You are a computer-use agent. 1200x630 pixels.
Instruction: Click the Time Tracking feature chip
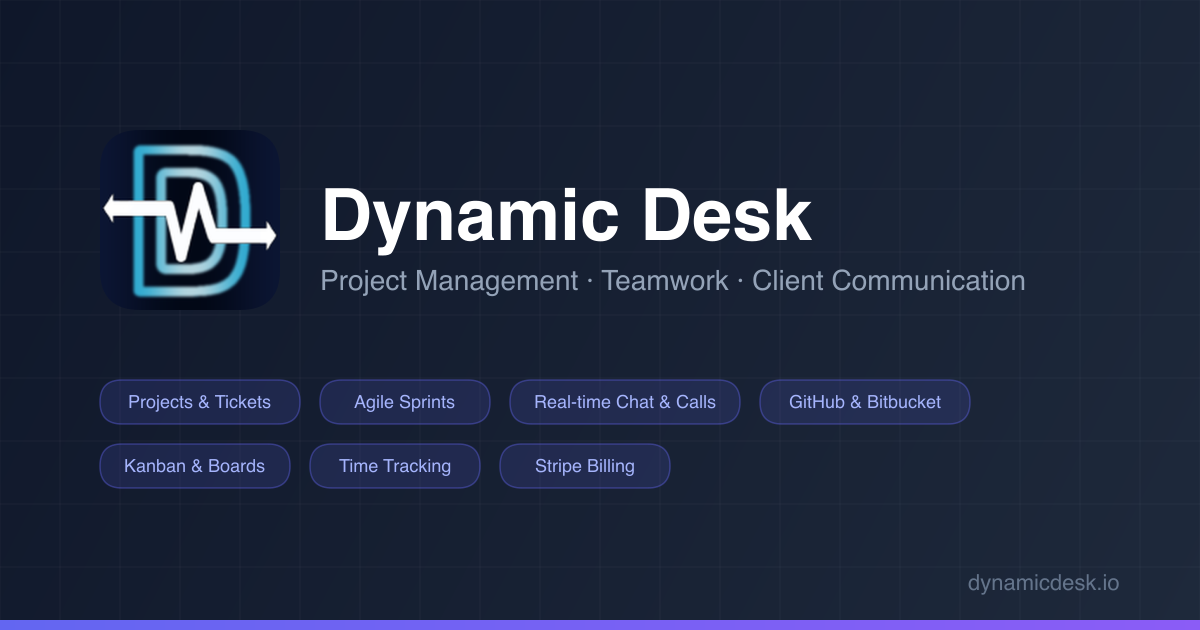(394, 466)
